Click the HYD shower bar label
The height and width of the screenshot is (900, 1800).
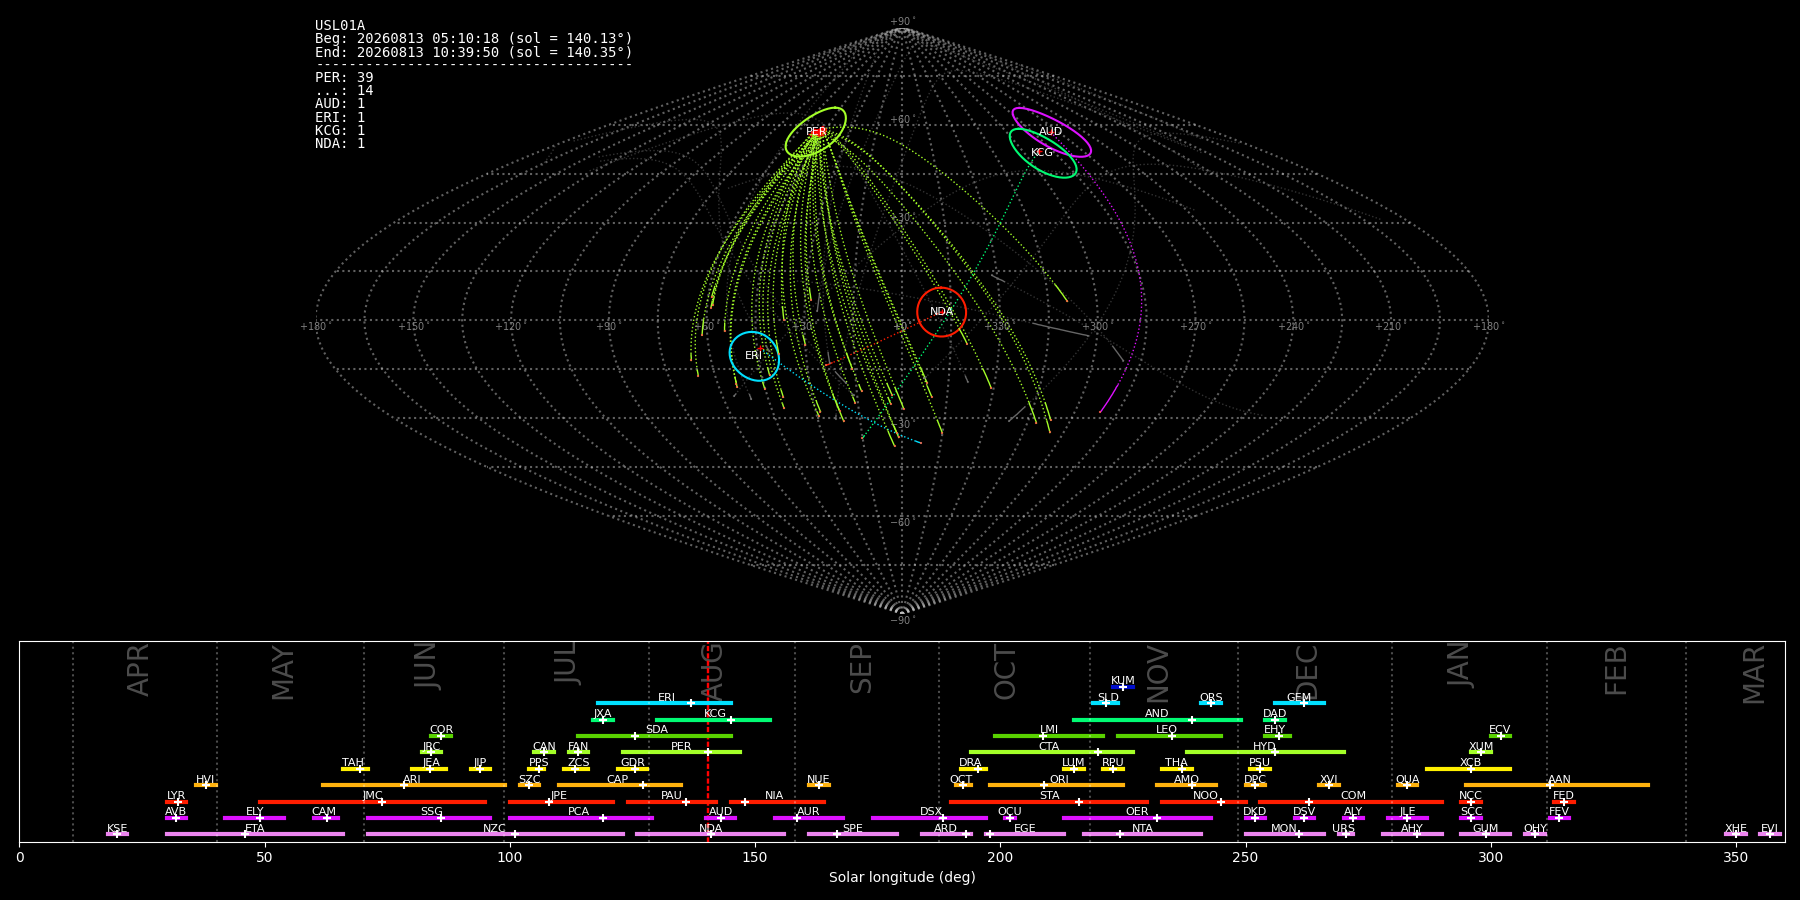[1265, 747]
